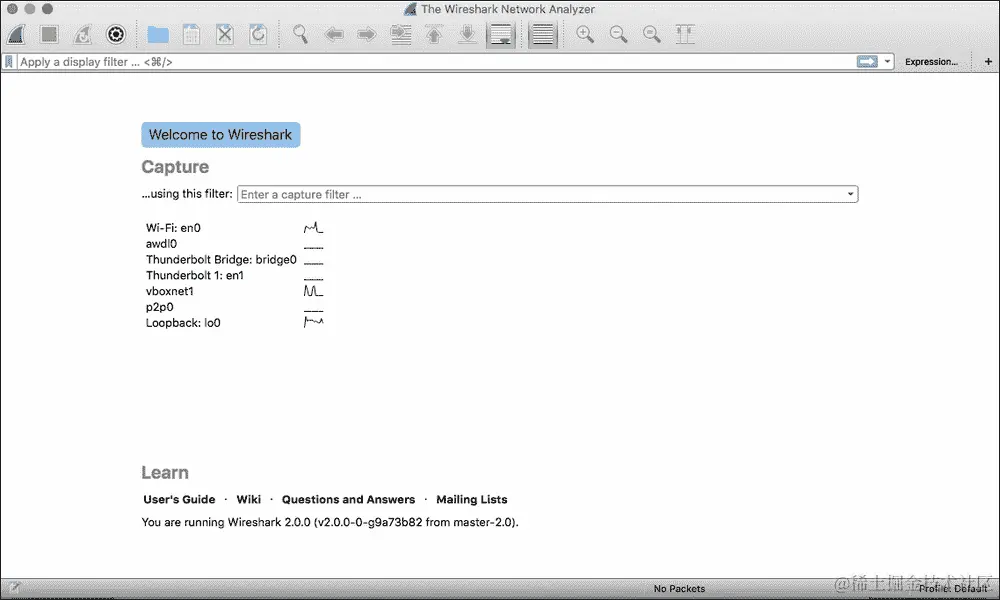Select Thunderbolt Bridge: bridge0 interface
This screenshot has width=1000, height=600.
(221, 260)
